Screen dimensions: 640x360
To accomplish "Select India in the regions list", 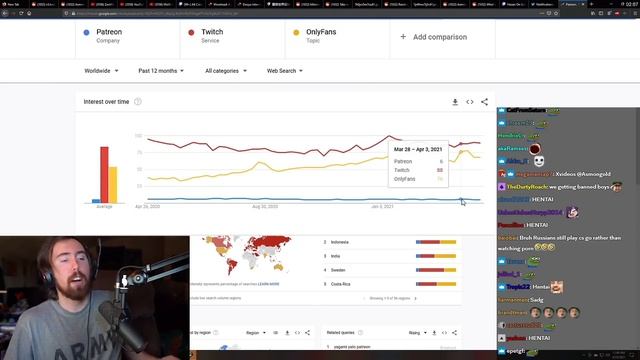I will pos(391,256).
